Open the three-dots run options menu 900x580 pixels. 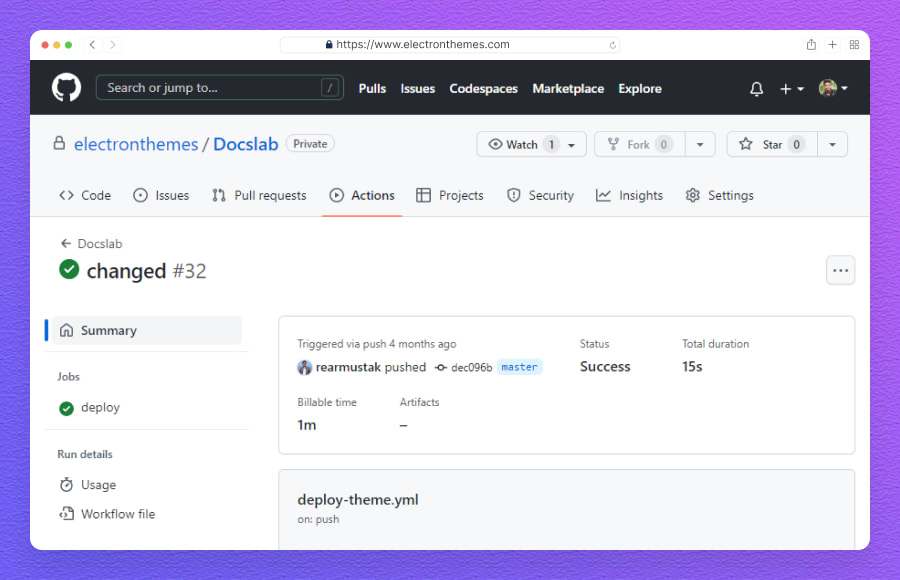pos(840,270)
